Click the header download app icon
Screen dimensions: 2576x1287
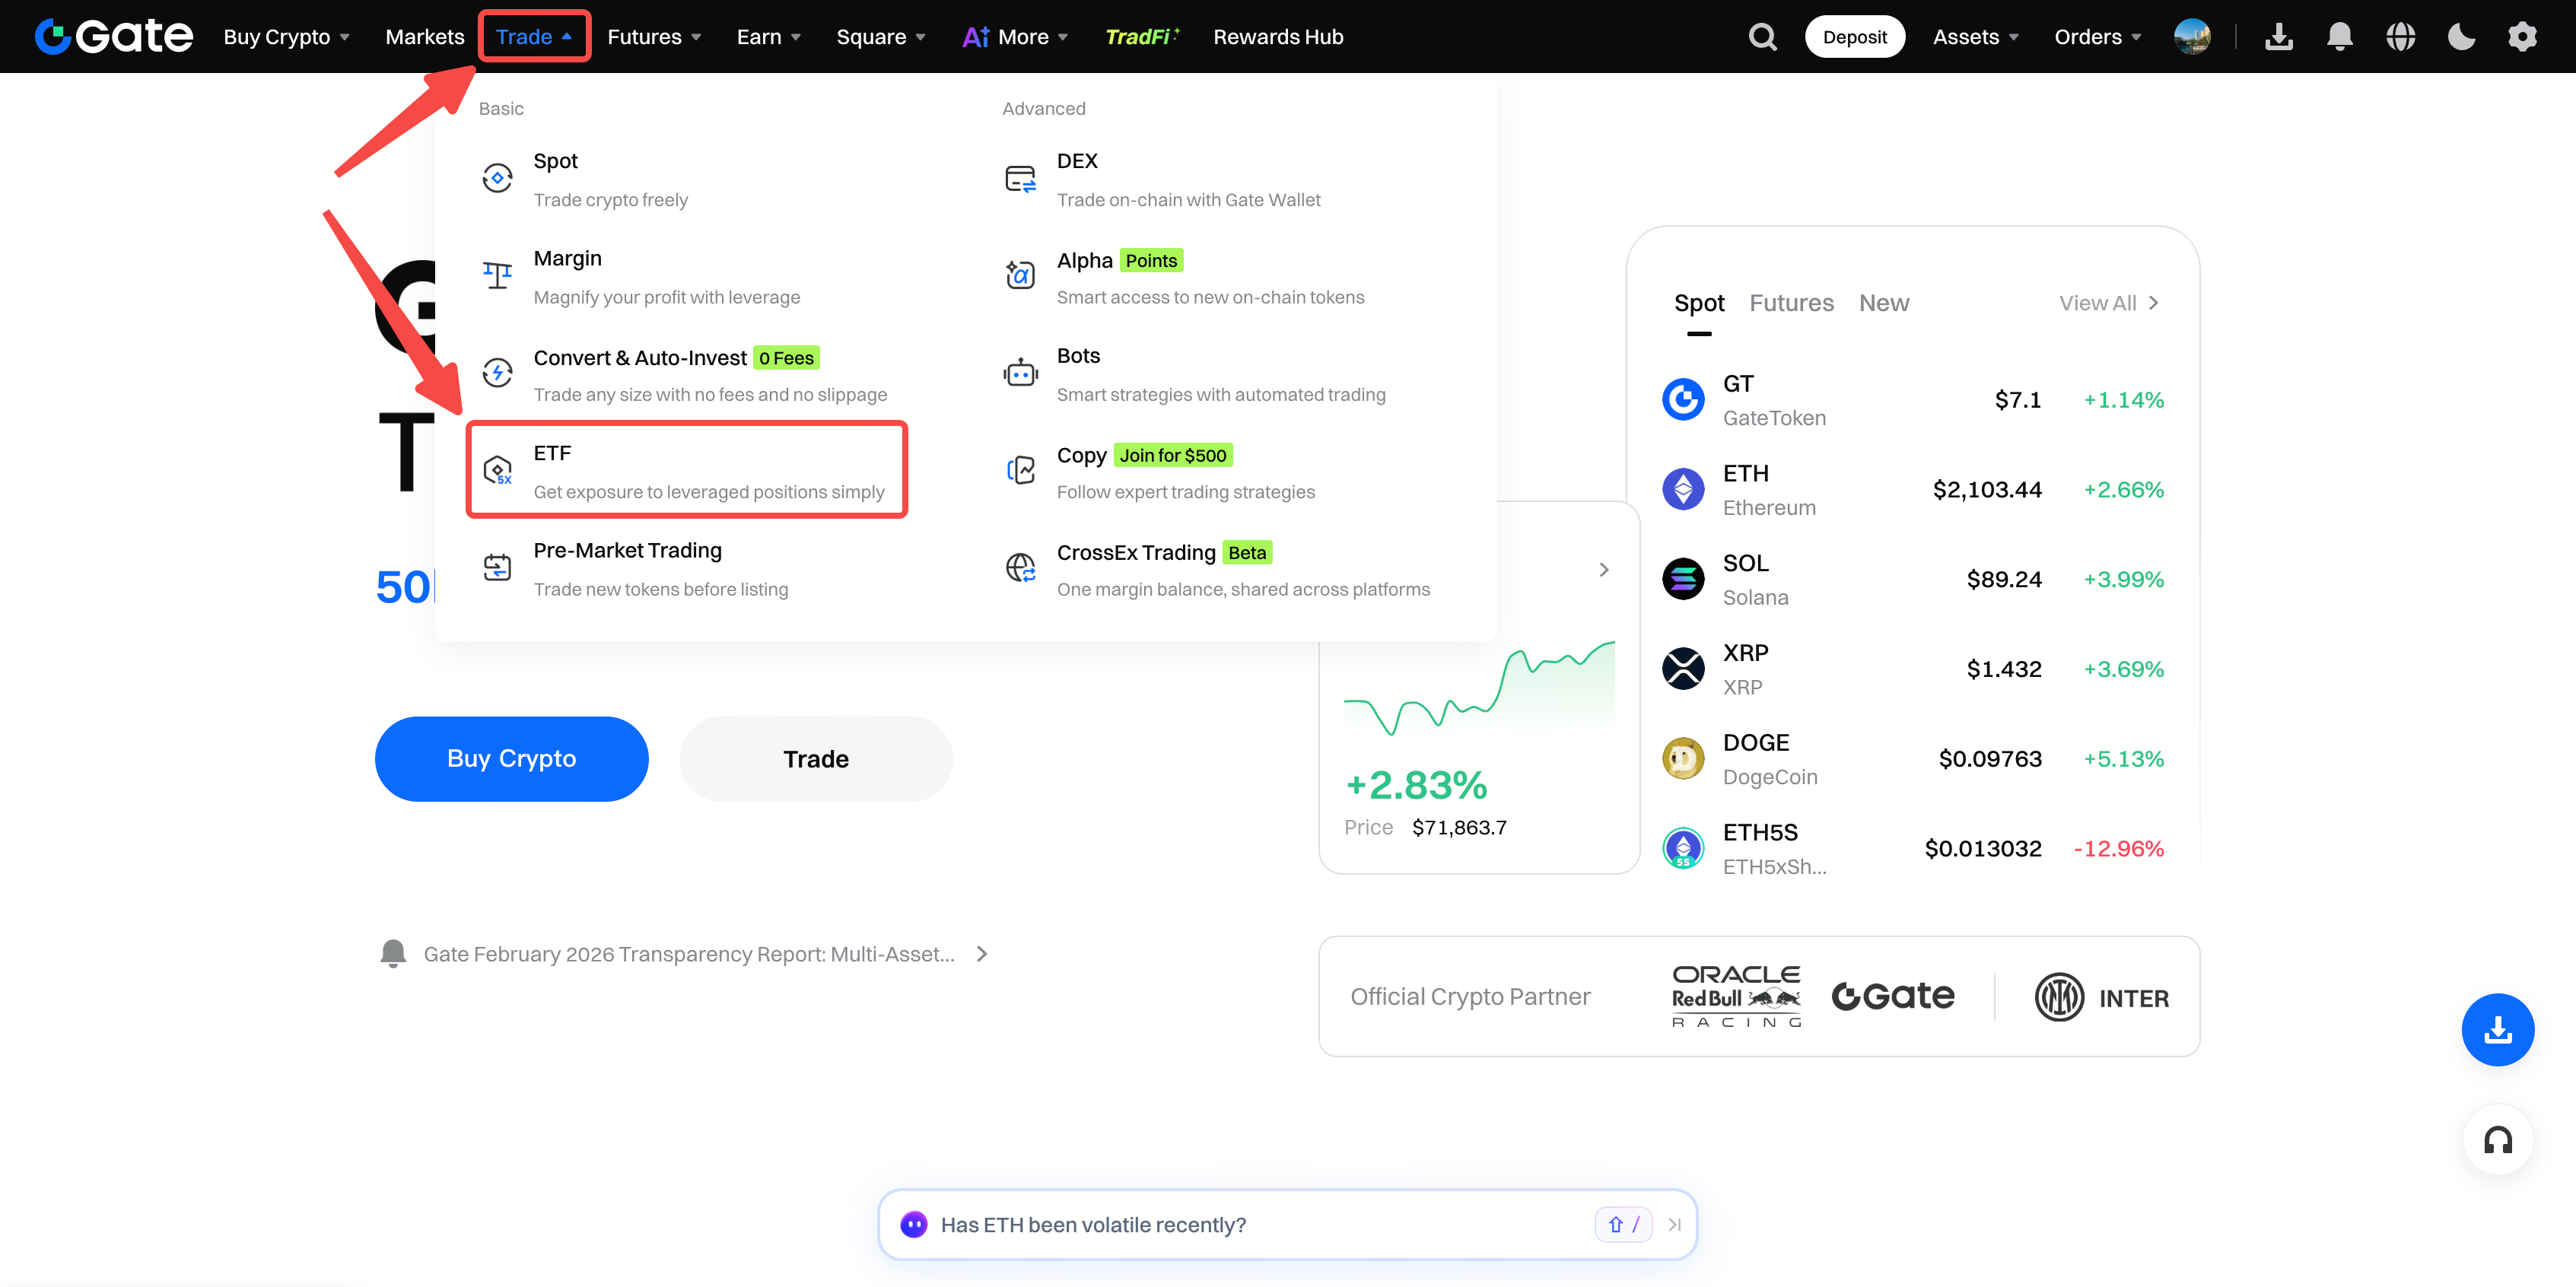[2279, 37]
